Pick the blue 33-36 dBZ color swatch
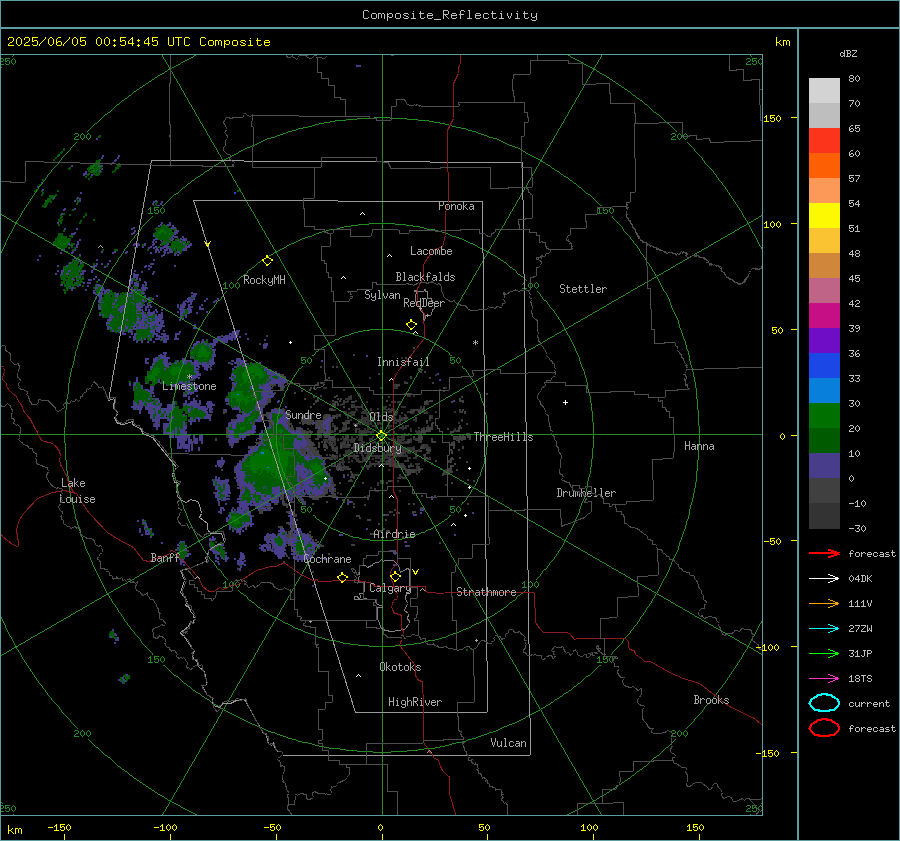The height and width of the screenshot is (841, 900). tap(824, 365)
